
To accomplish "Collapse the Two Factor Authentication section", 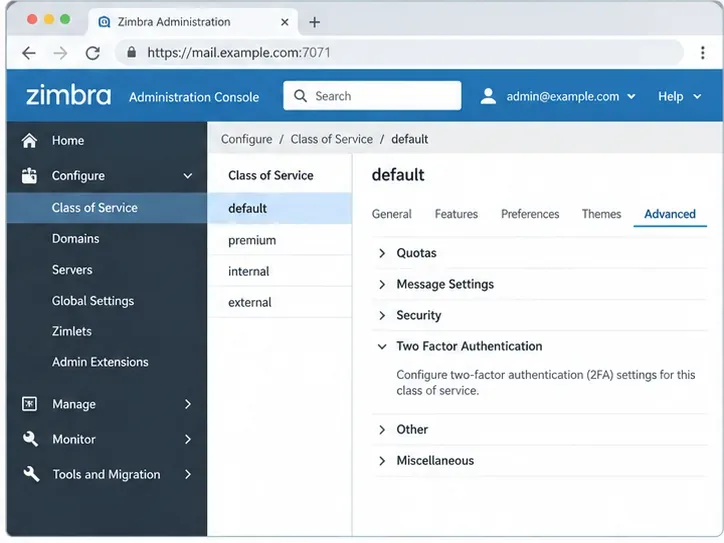I will [x=539, y=346].
